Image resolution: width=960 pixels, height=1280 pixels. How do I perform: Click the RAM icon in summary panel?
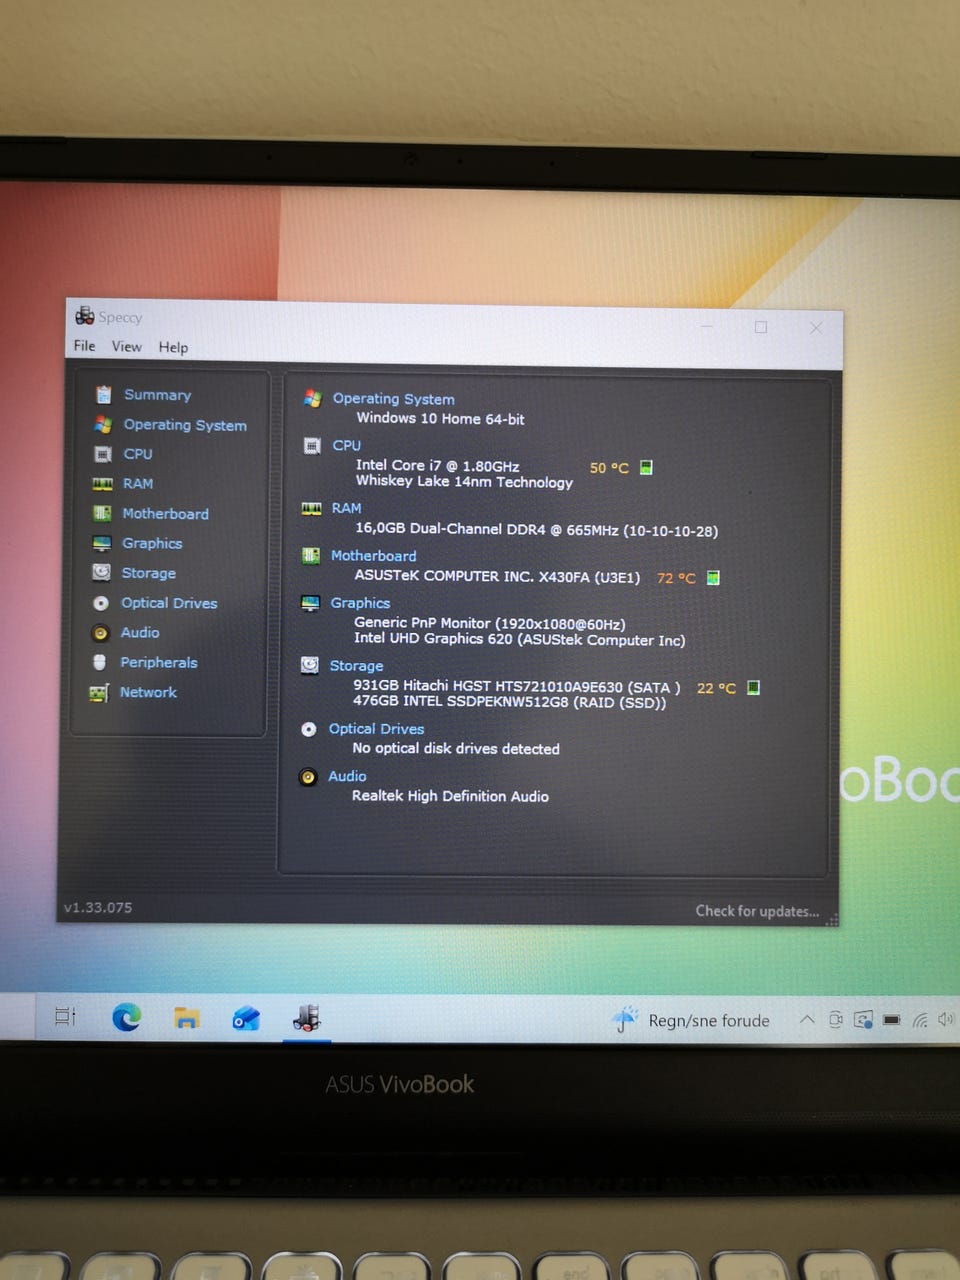tap(311, 508)
